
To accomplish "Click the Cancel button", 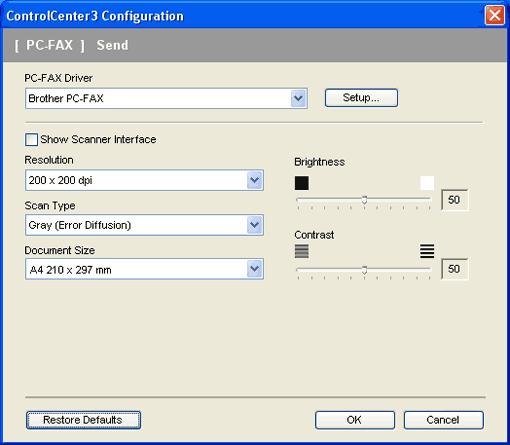I will 444,420.
